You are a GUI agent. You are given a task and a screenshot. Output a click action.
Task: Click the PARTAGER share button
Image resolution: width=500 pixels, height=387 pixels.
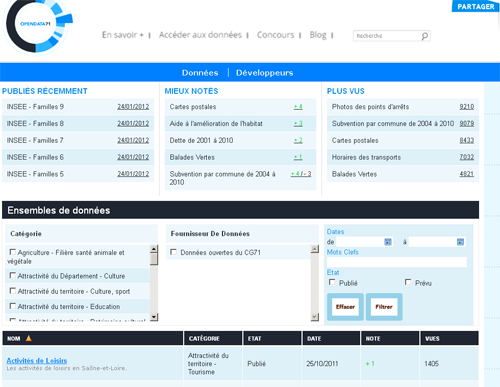click(476, 6)
